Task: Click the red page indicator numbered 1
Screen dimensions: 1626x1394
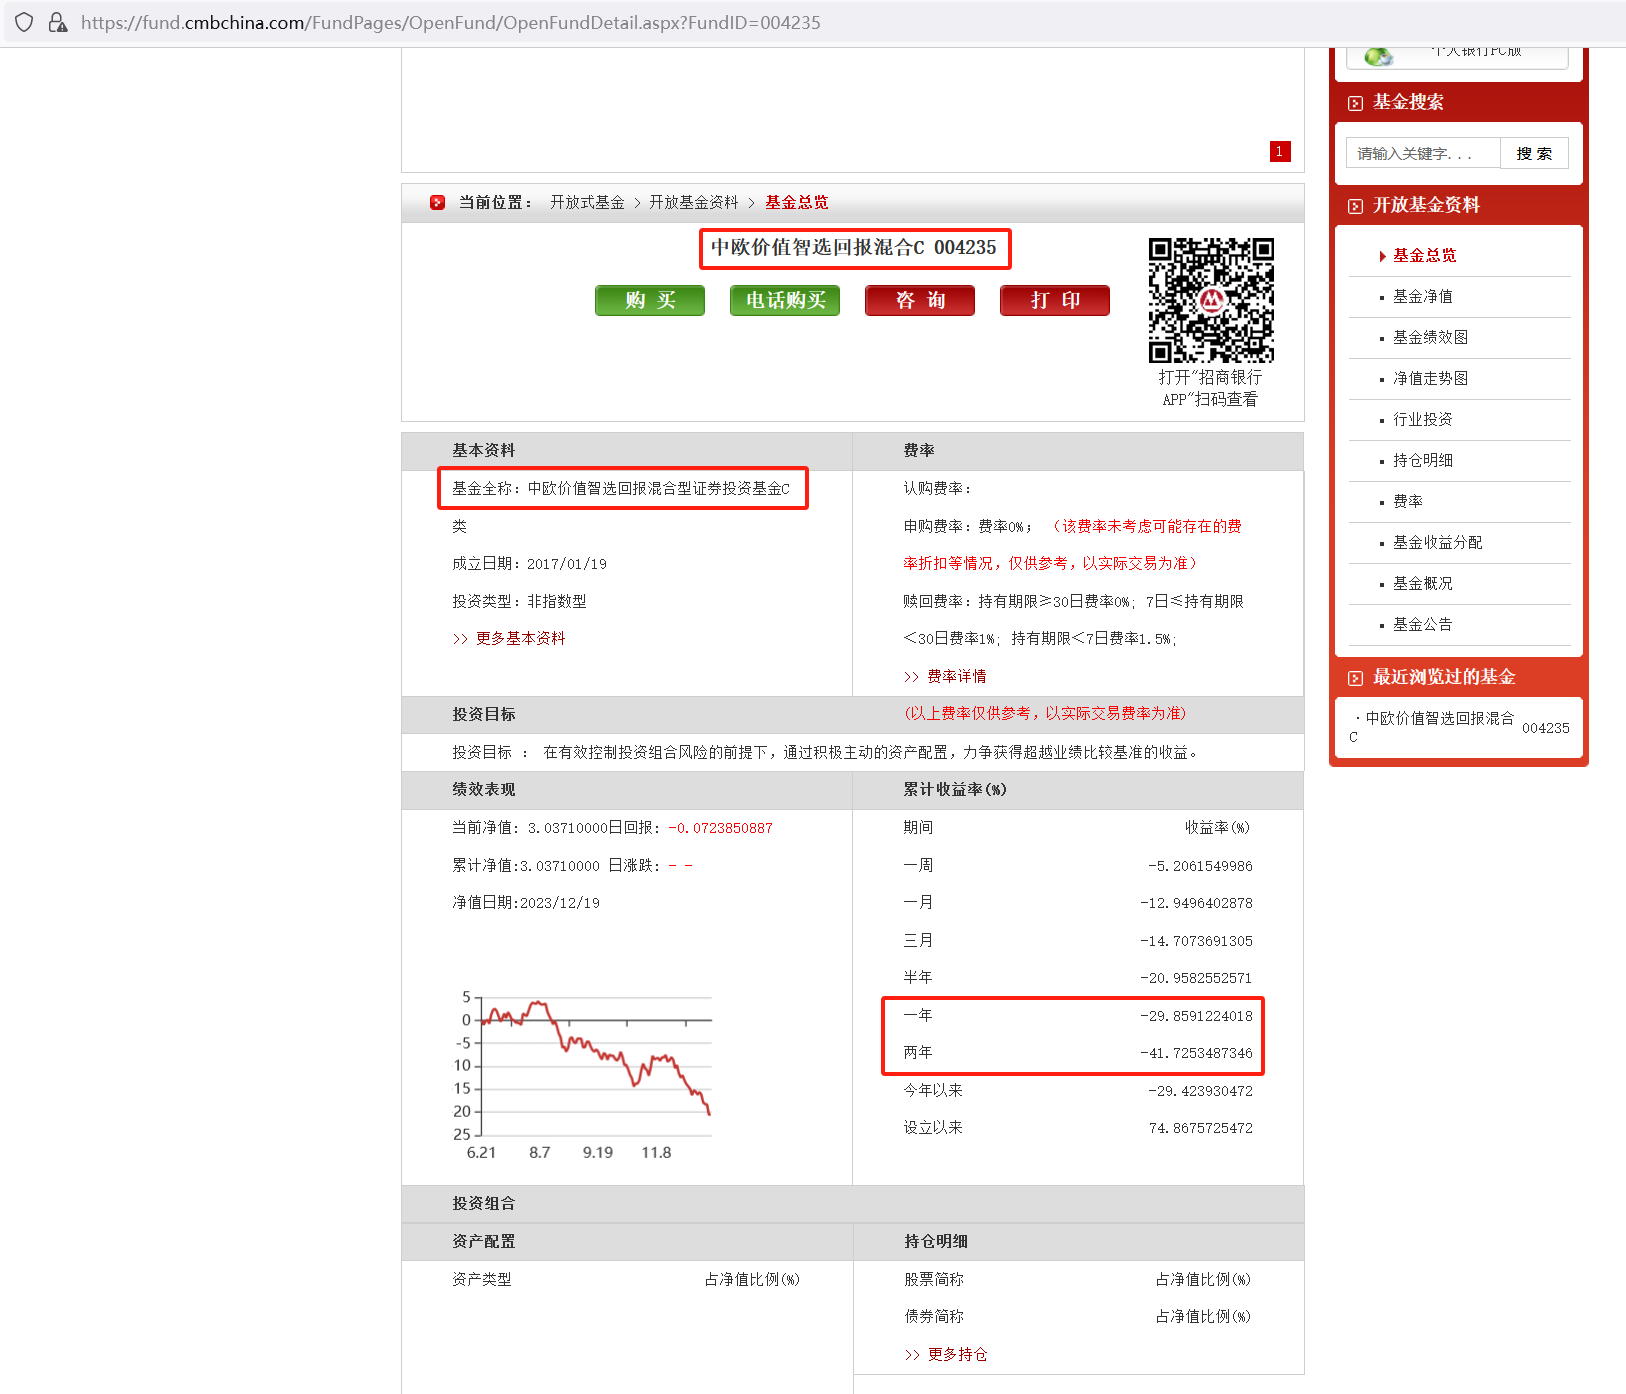Action: click(1280, 151)
